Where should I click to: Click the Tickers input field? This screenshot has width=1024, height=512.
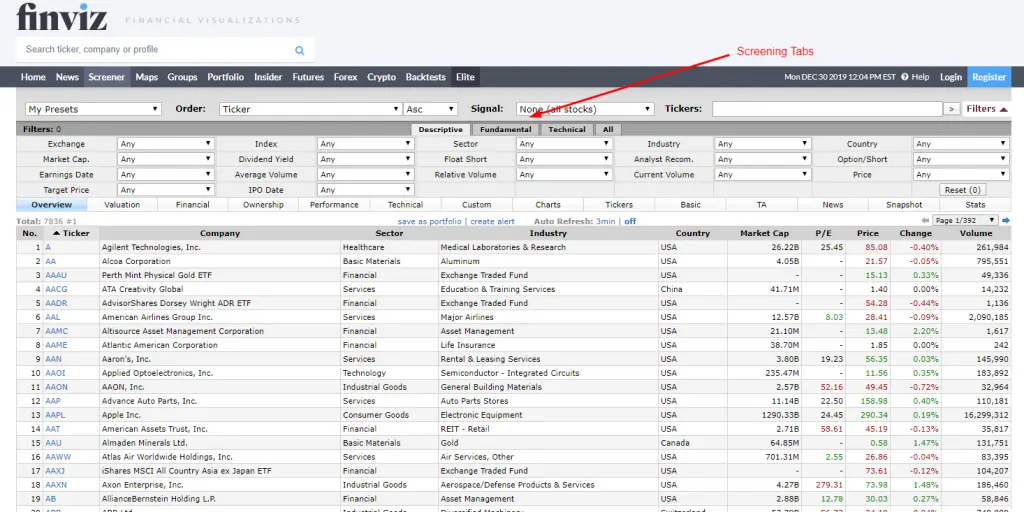[x=827, y=109]
